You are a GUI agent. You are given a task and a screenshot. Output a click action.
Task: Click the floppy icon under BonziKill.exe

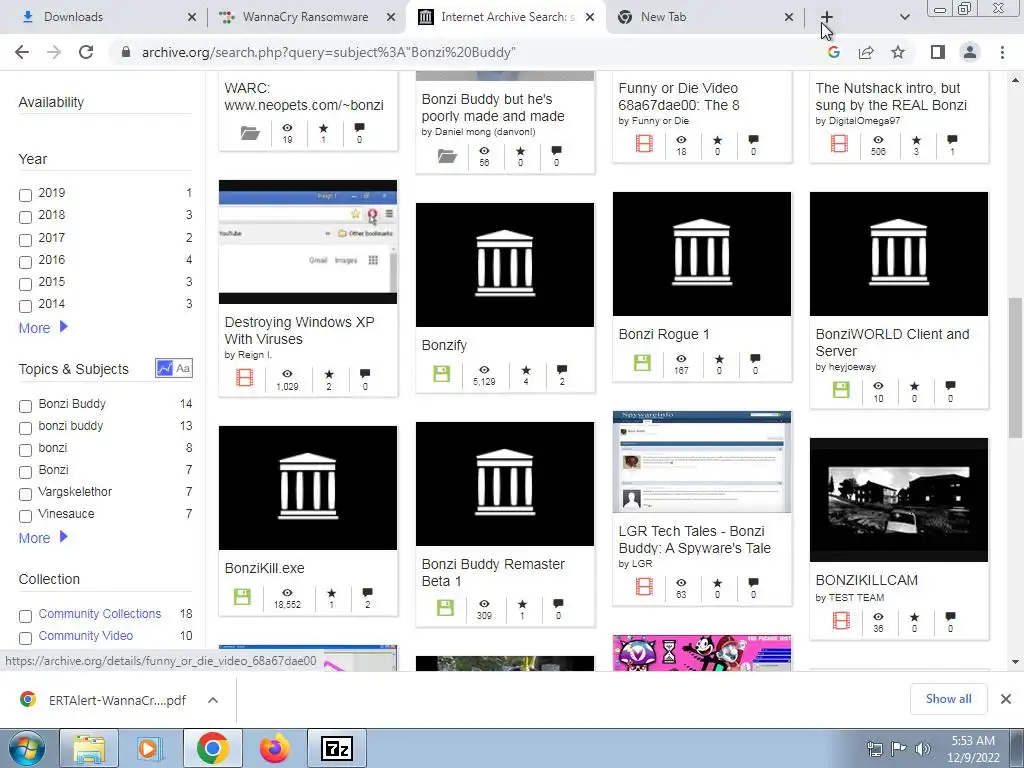(x=242, y=596)
